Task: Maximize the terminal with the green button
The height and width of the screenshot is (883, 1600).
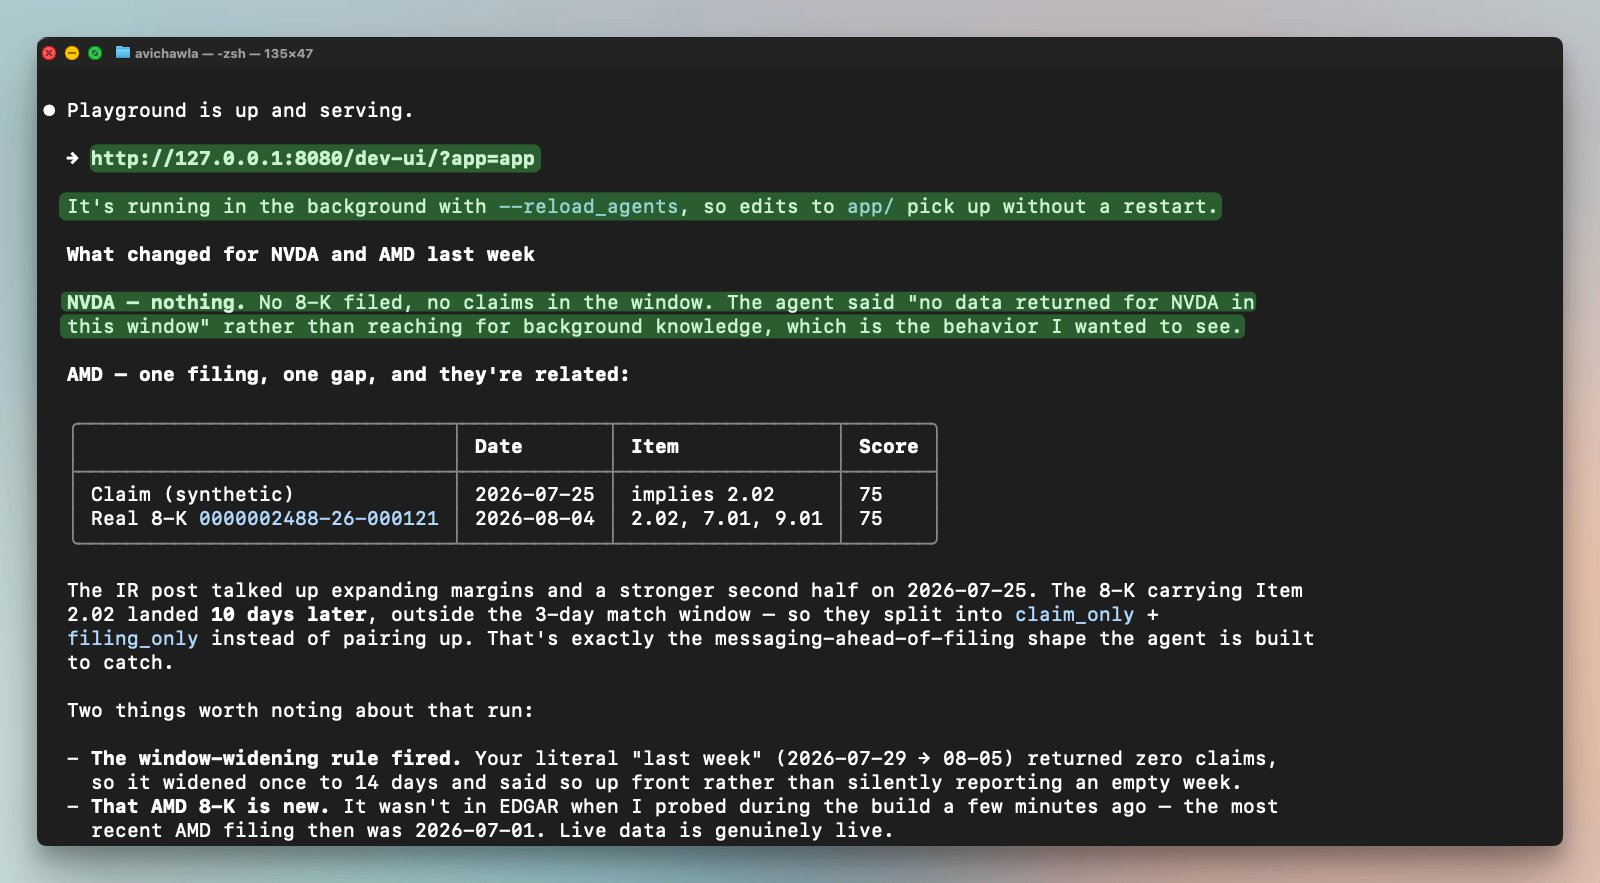Action: 95,53
